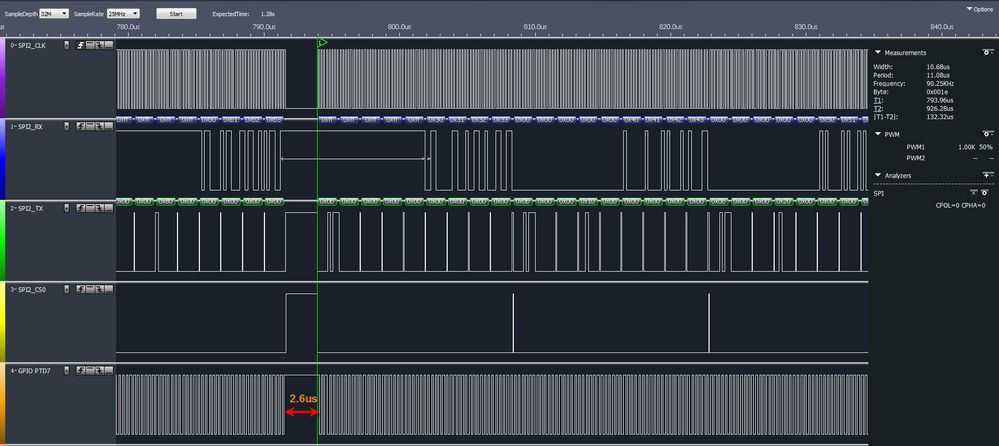Set falling edge trigger on SPI2_TX
The image size is (999, 446).
click(99, 208)
